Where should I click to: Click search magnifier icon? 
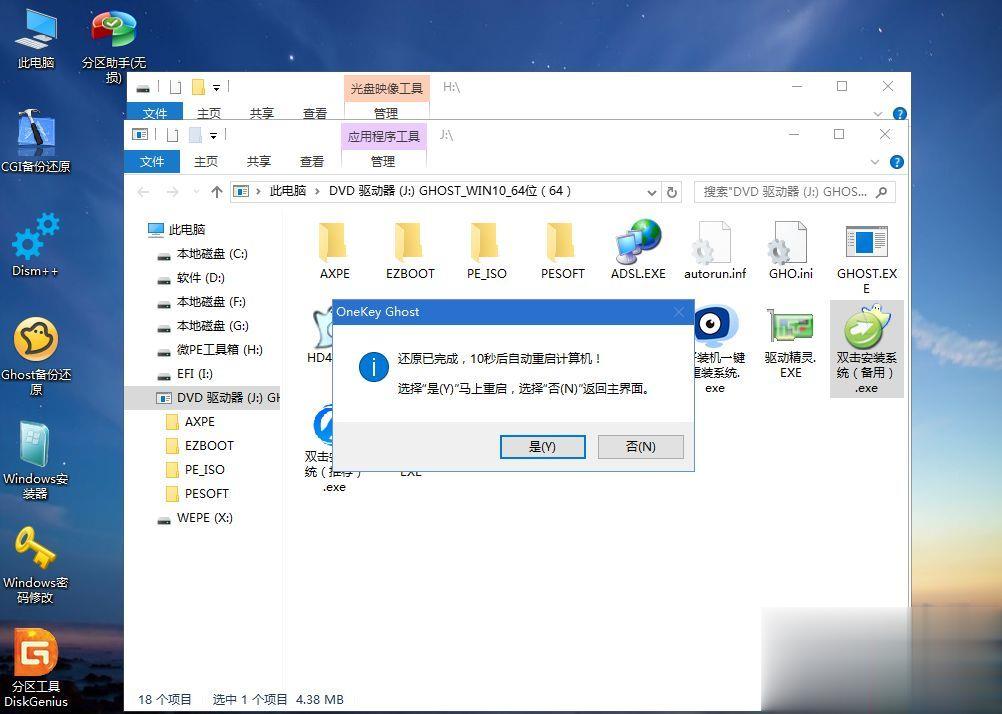click(x=881, y=192)
